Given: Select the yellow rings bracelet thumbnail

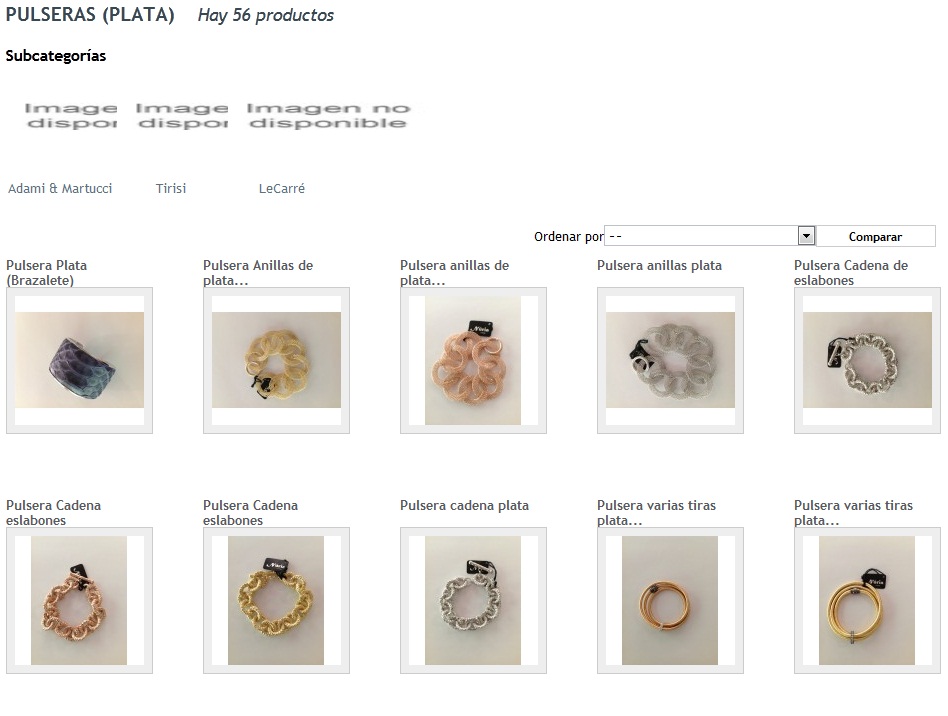Looking at the screenshot, I should tap(276, 360).
